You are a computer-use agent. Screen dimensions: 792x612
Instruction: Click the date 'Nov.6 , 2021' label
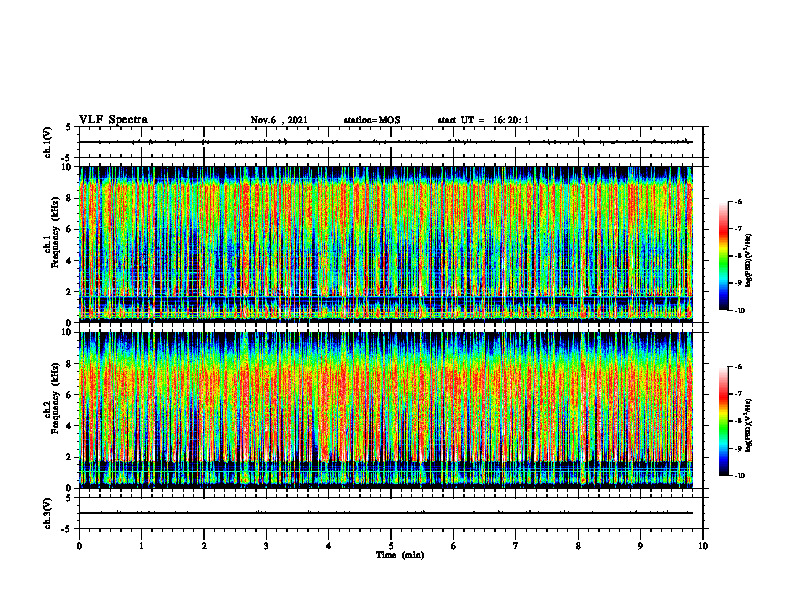[279, 120]
